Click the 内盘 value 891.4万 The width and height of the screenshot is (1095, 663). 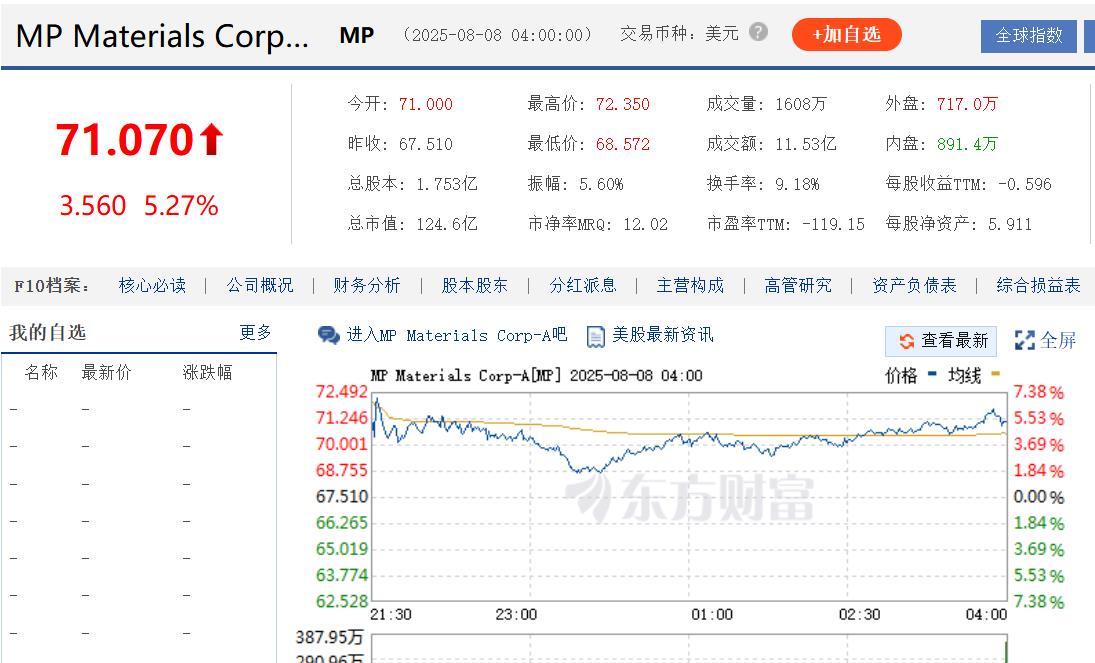pyautogui.click(x=967, y=144)
